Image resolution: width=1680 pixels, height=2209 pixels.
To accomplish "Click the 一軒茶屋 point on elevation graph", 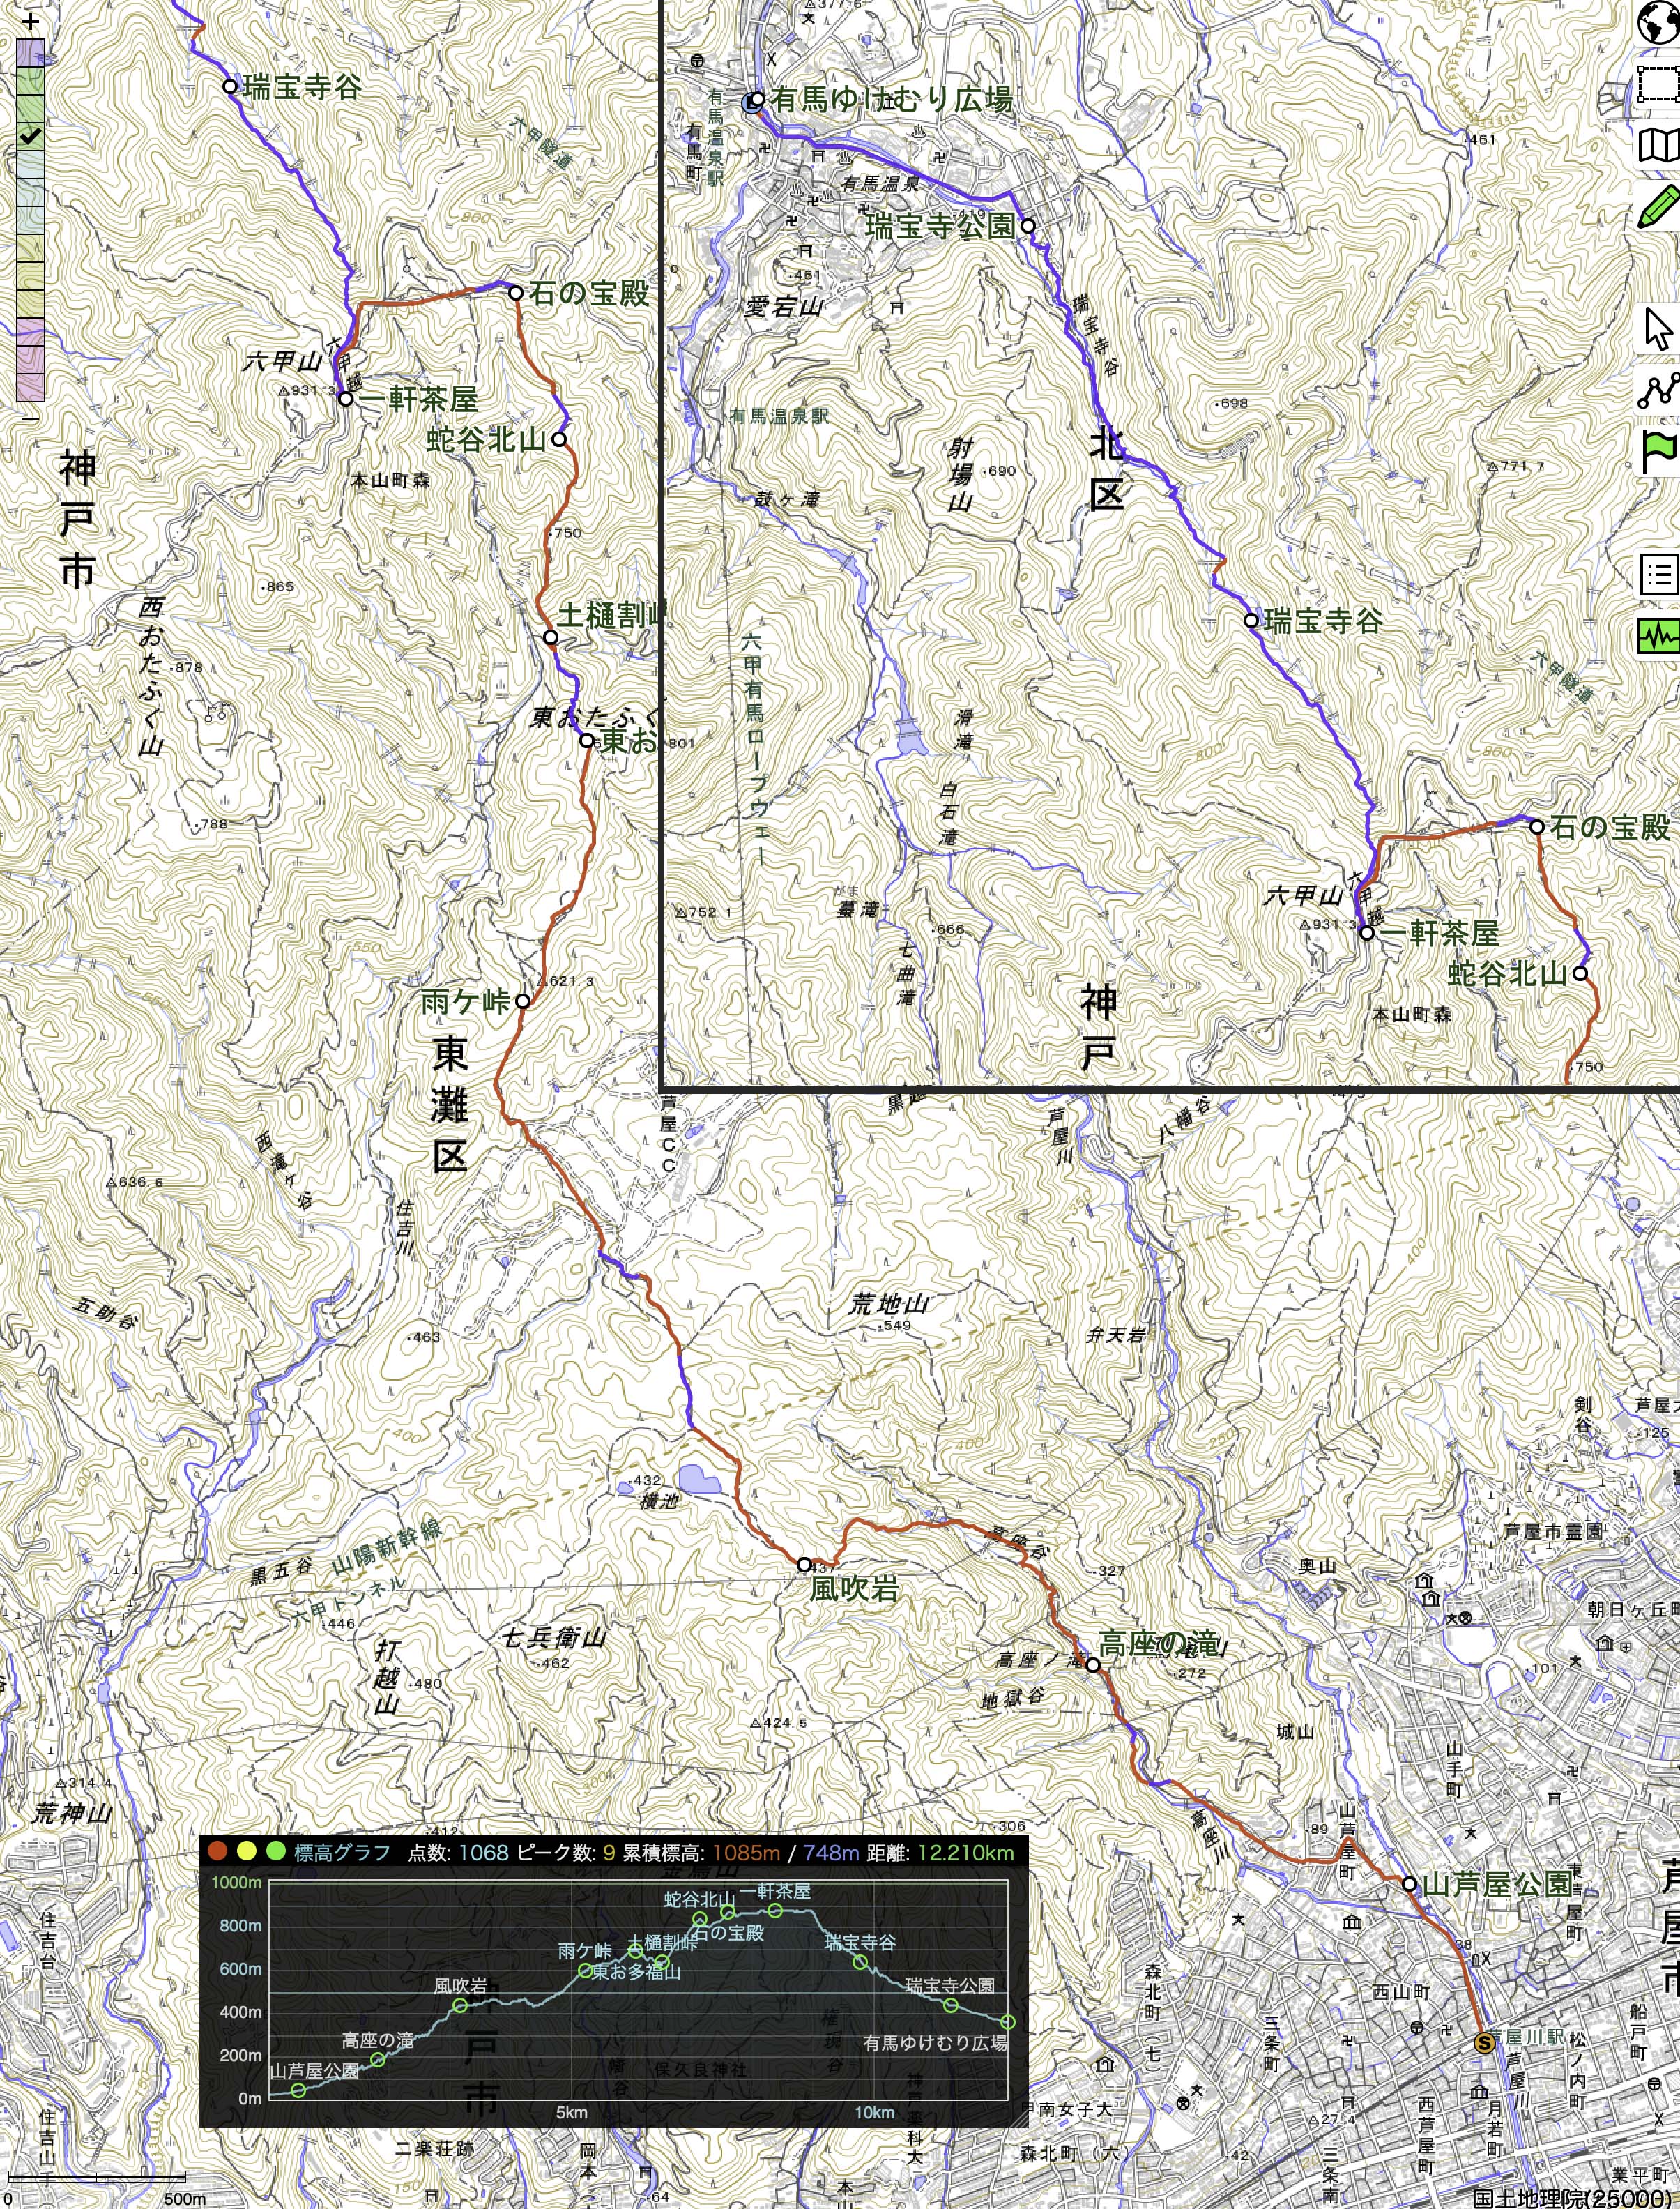I will 775,1911.
